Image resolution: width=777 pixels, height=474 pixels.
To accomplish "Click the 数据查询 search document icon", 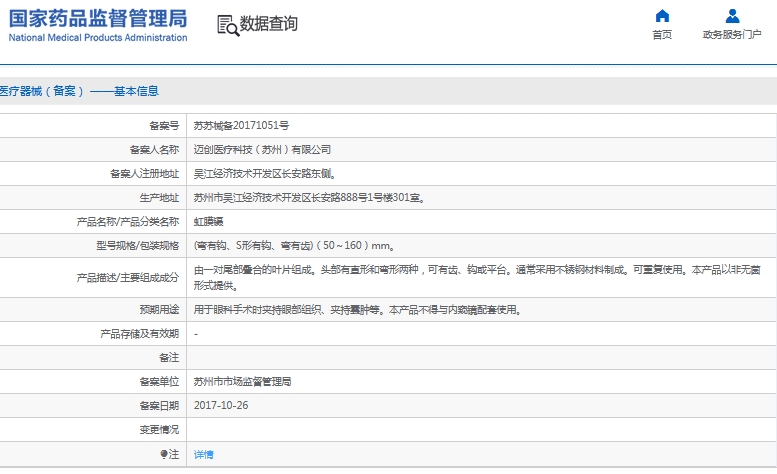I will pyautogui.click(x=228, y=25).
